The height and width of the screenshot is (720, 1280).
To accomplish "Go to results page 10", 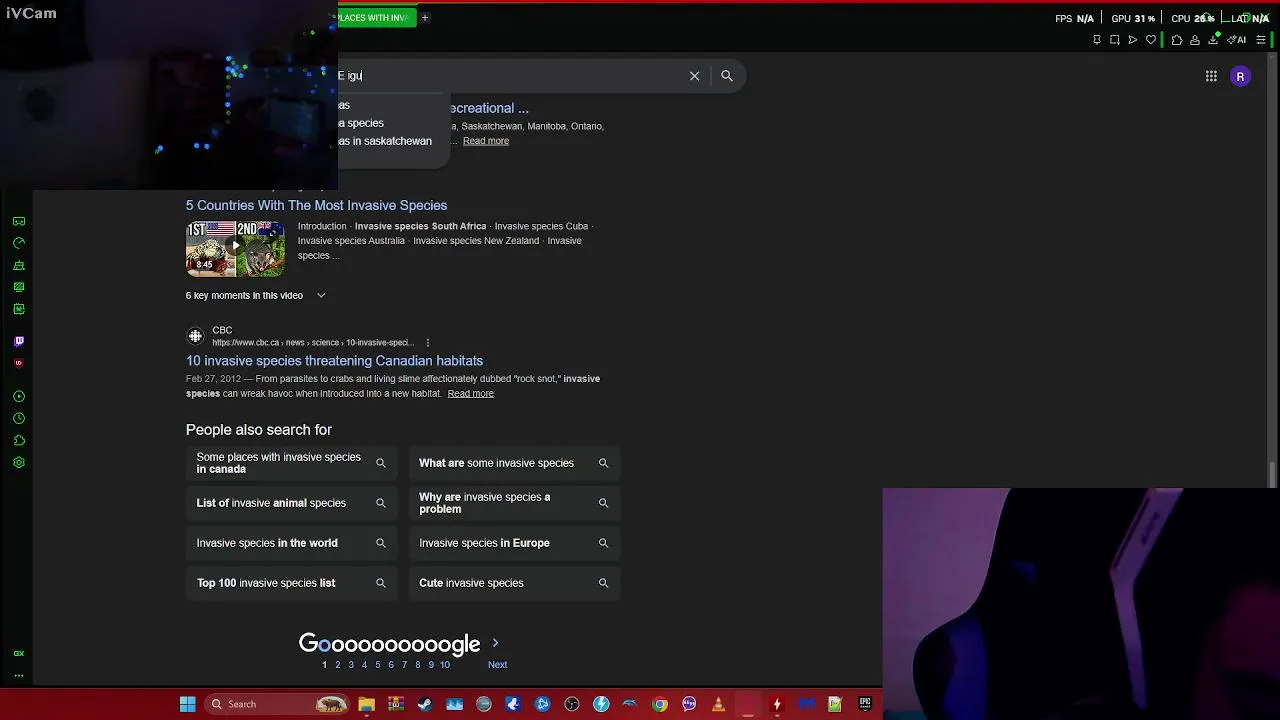I will pos(445,665).
